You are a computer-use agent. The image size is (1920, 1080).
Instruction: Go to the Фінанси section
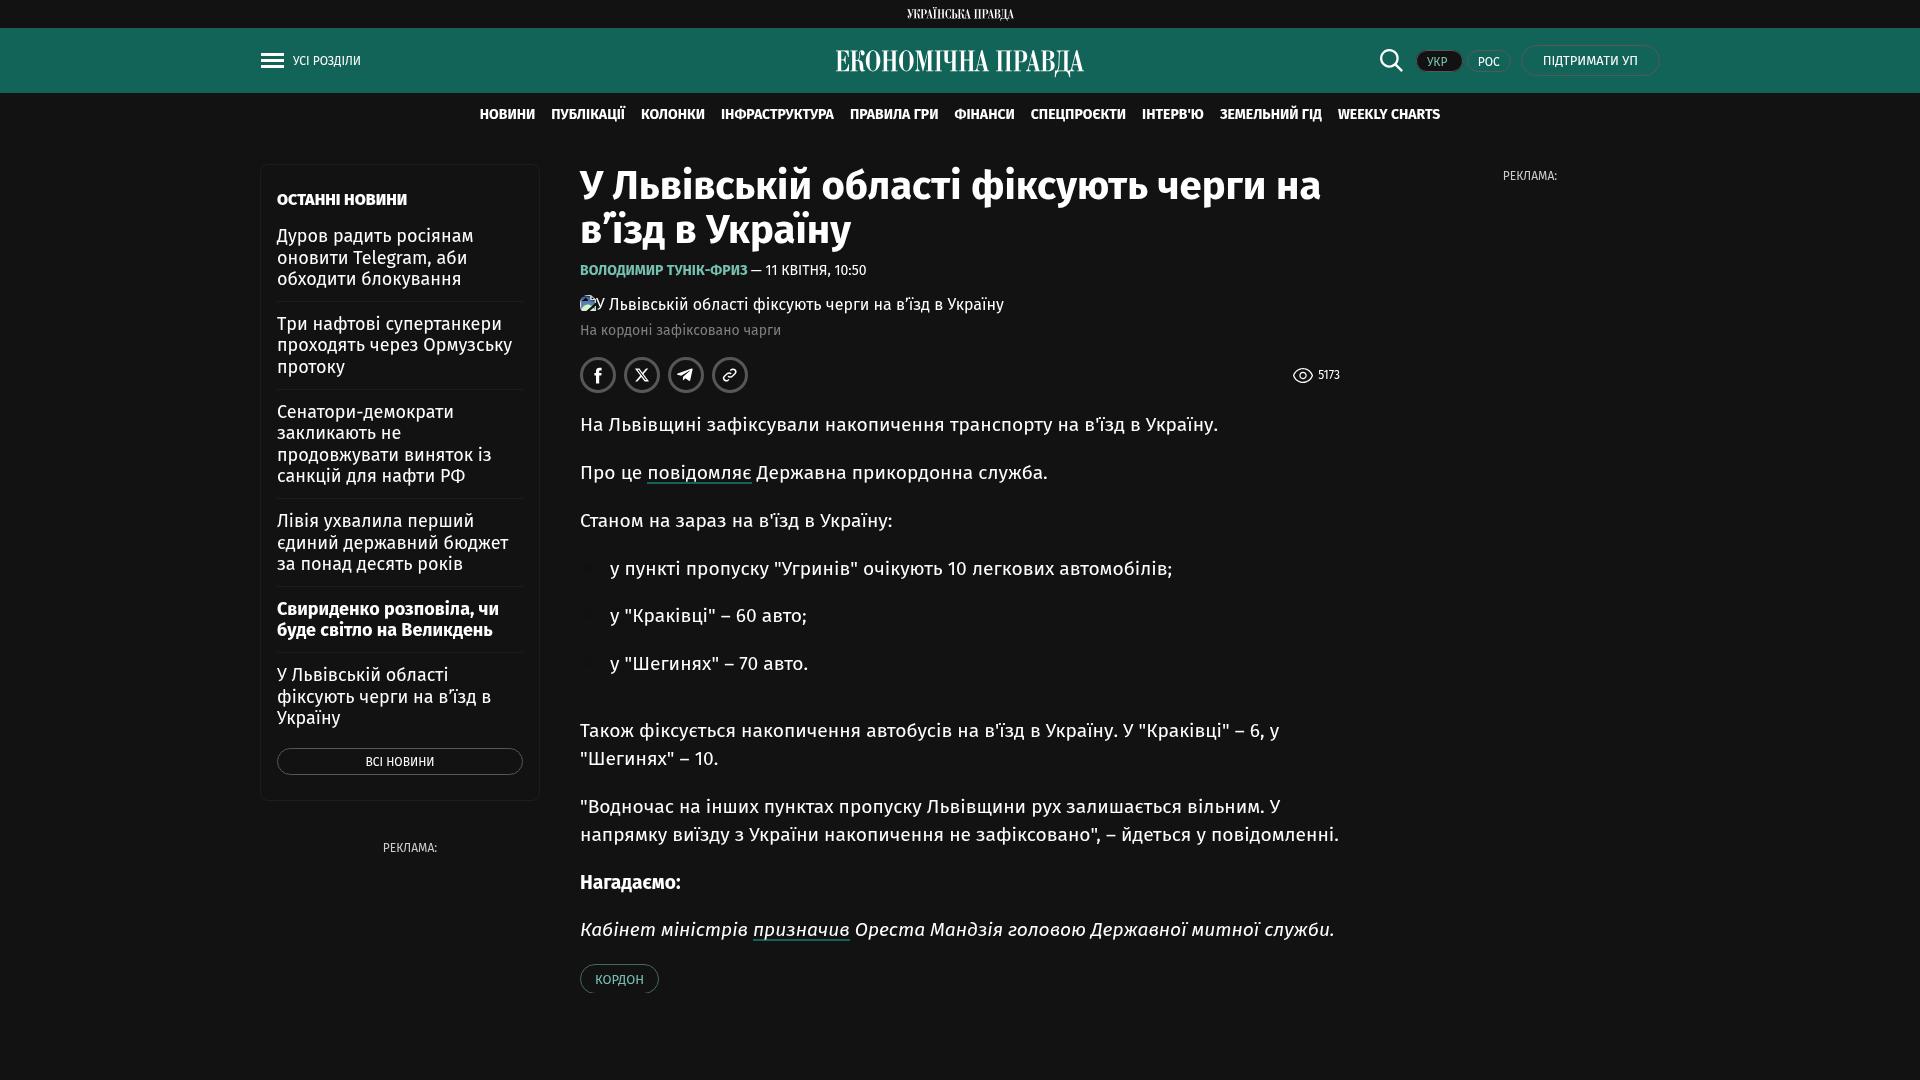[984, 115]
